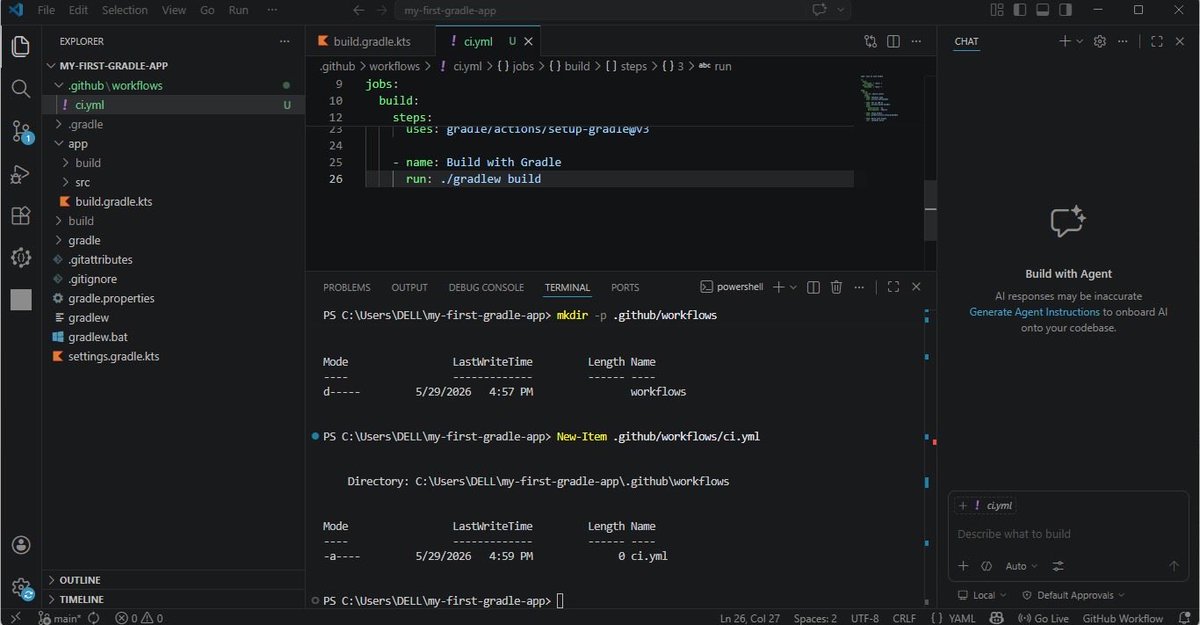The image size is (1200, 625).
Task: Open the Local session target dropdown
Action: 983,595
